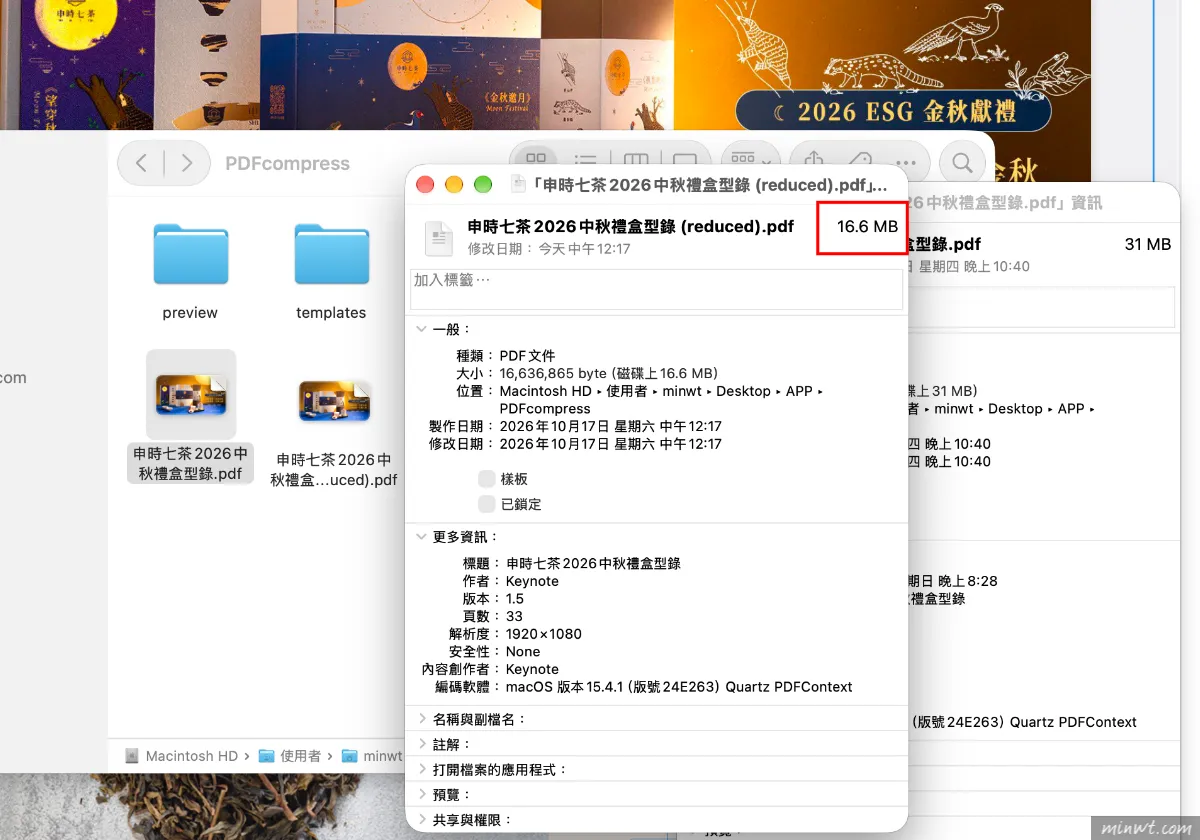1200x840 pixels.
Task: Click the 加入標籤 tags field
Action: (x=657, y=289)
